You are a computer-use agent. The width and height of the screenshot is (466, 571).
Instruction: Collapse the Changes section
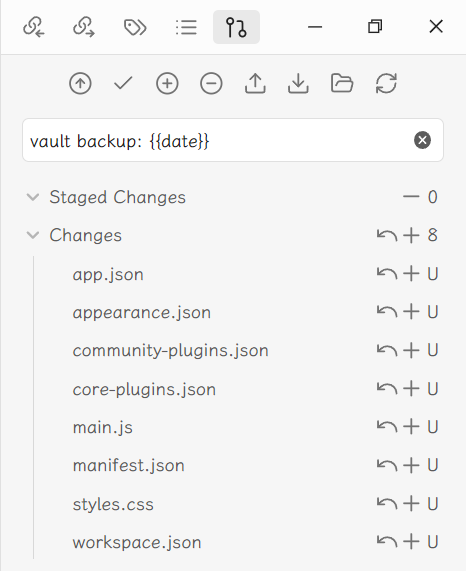[33, 235]
